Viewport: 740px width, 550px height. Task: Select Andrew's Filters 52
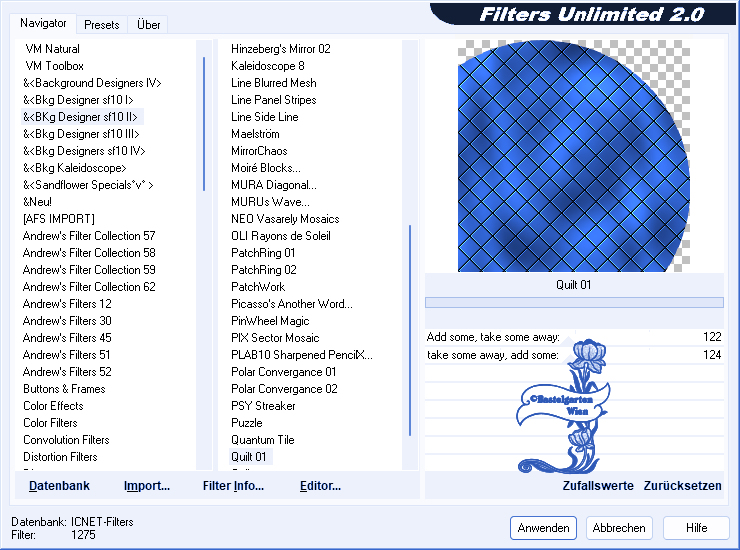point(67,372)
